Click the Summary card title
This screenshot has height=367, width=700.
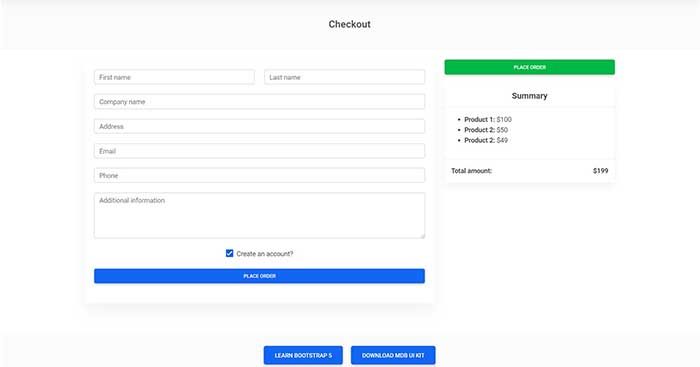tap(529, 96)
